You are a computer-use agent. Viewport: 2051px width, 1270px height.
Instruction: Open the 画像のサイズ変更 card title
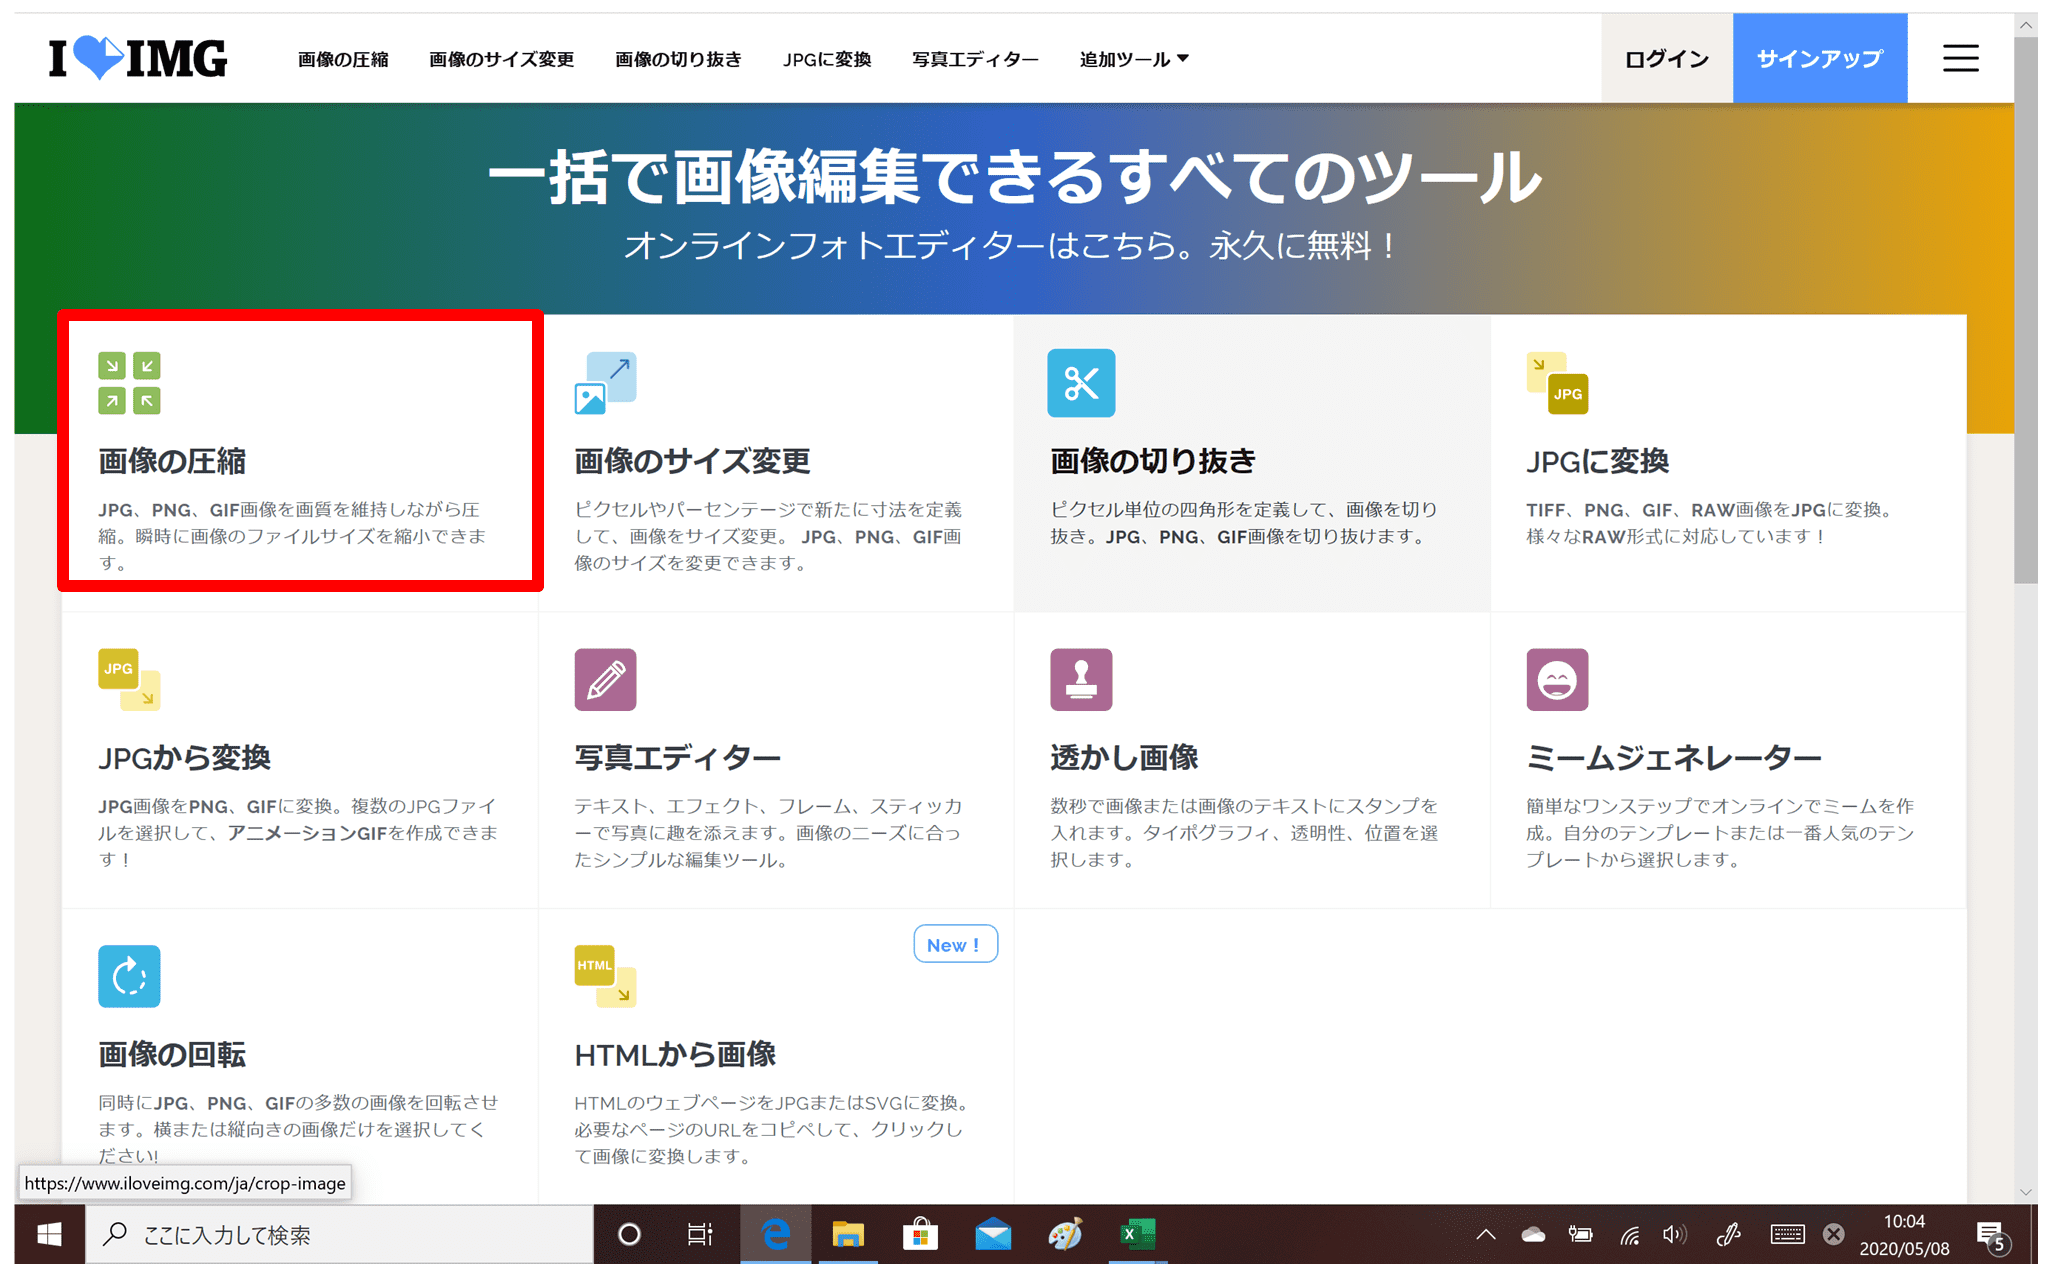click(692, 461)
